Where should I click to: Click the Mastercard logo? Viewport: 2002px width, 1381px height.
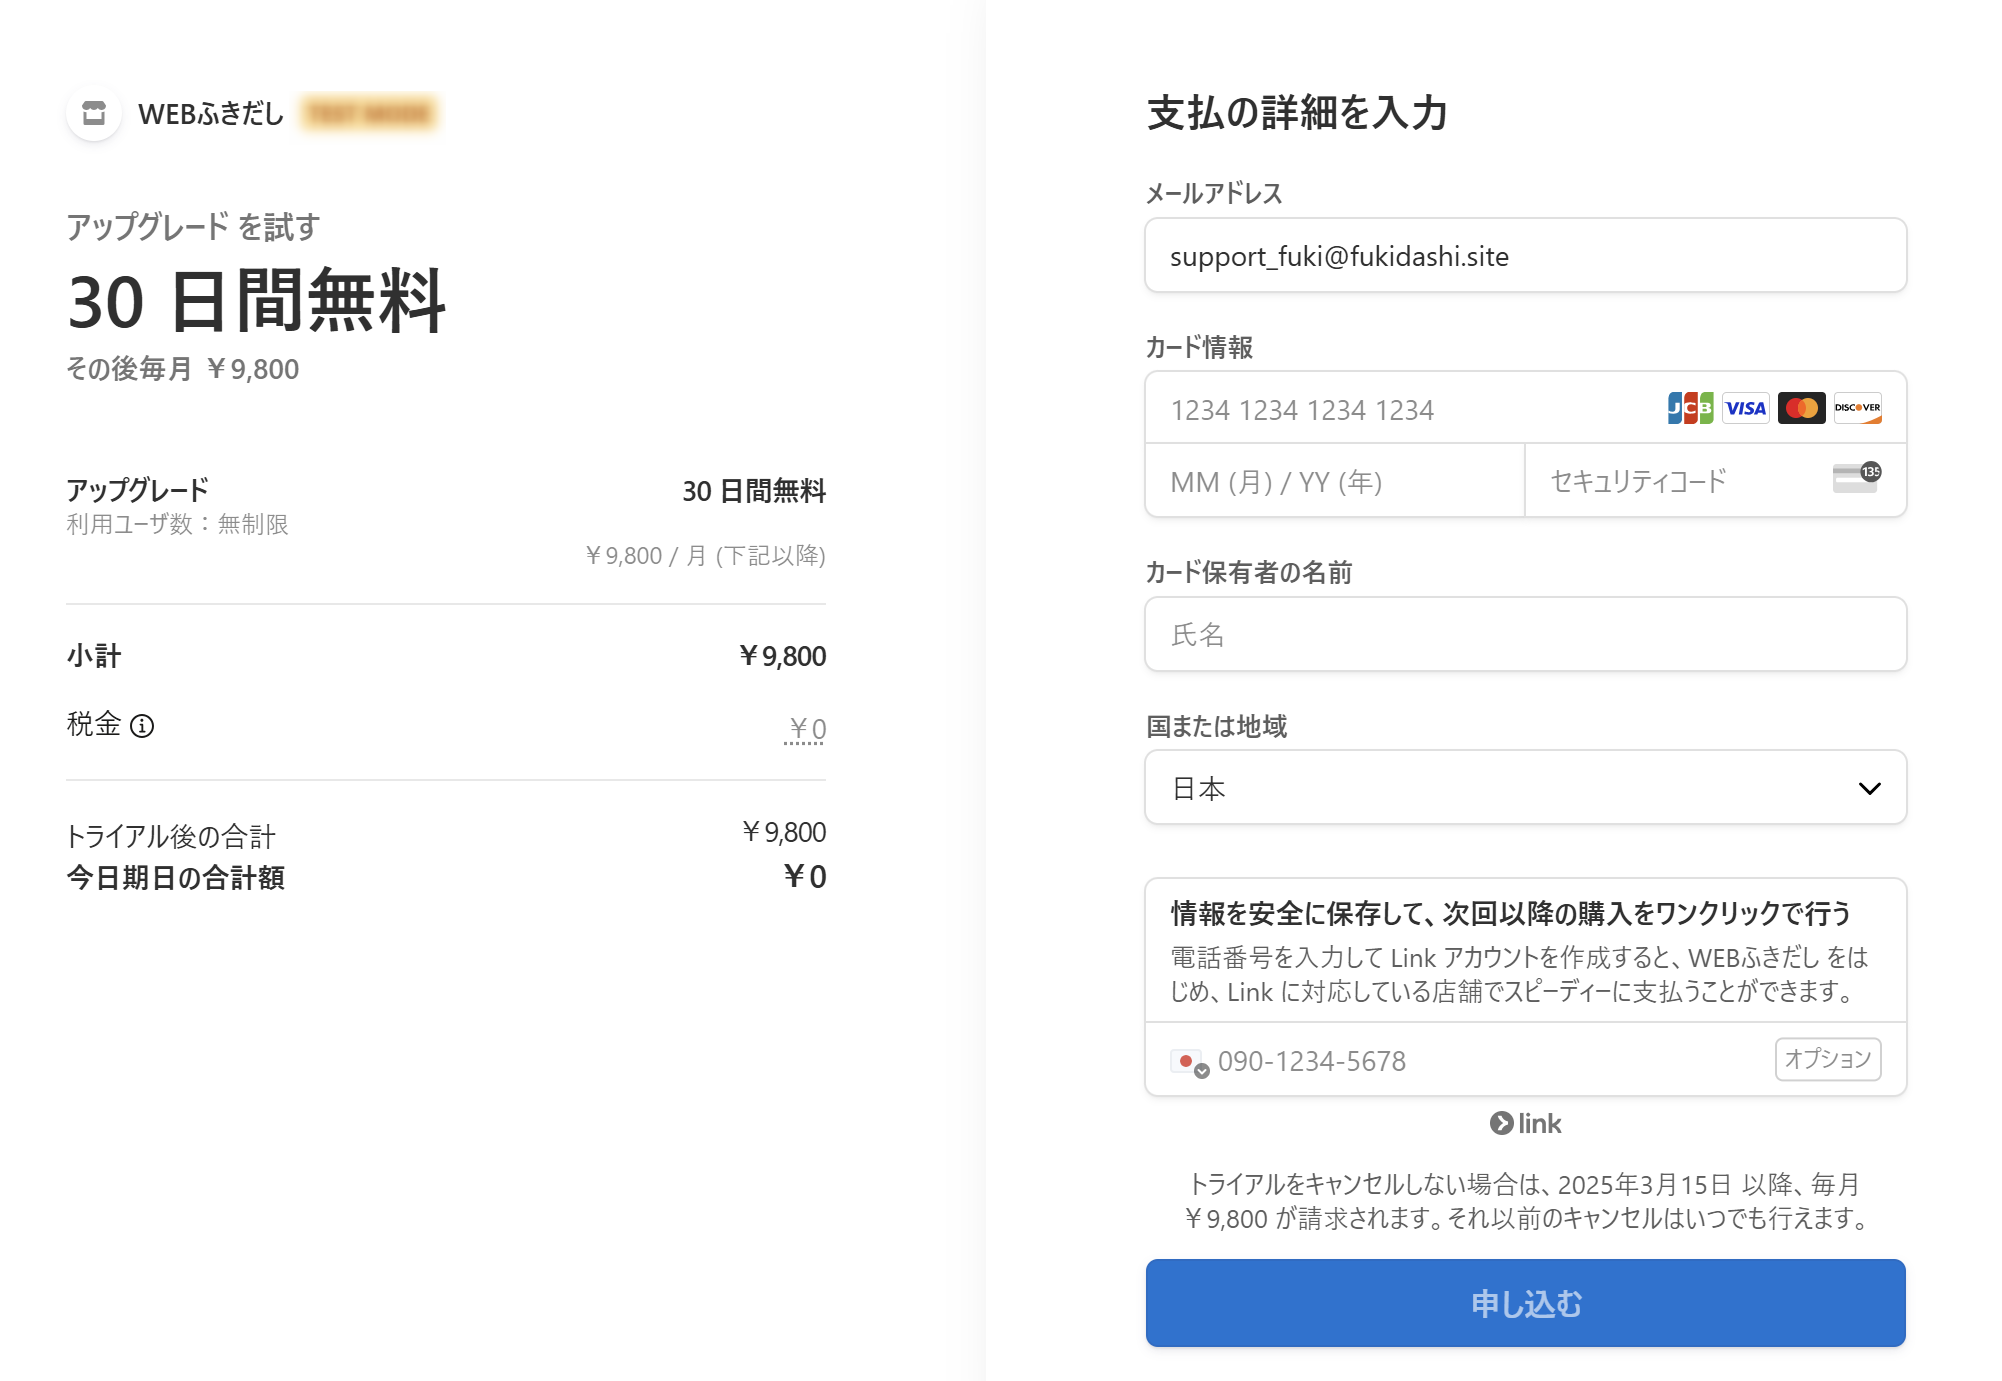(1802, 408)
